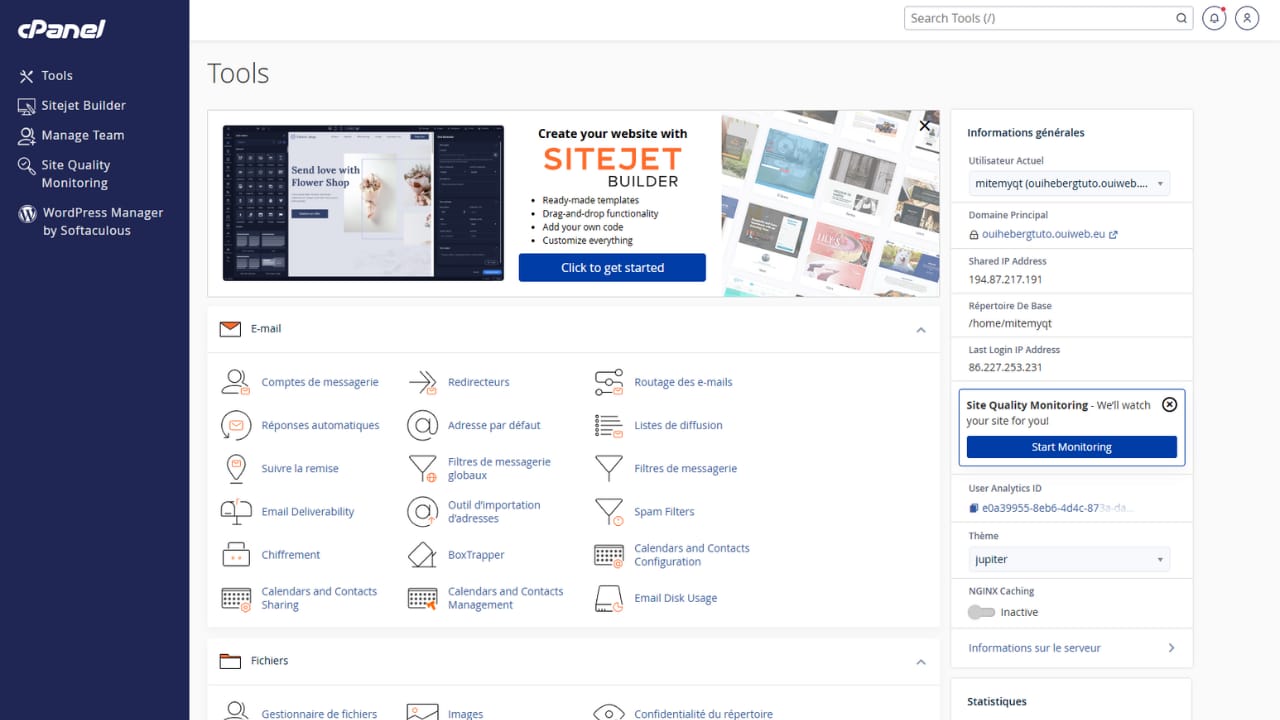Click Start Monitoring for Site Quality Monitoring
The width and height of the screenshot is (1280, 720).
1071,446
